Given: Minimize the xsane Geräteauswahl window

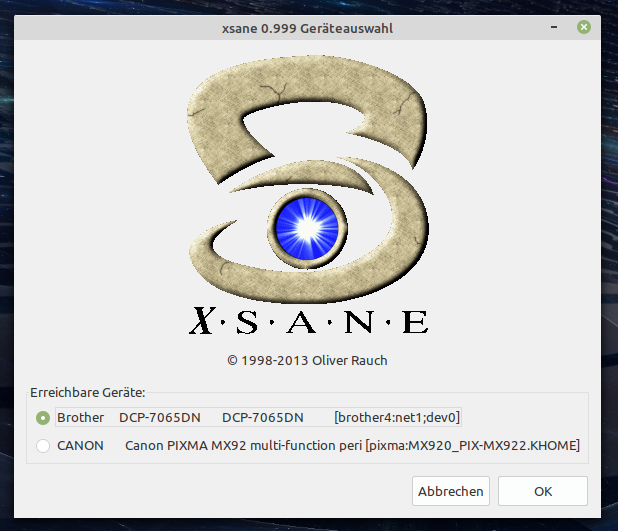Looking at the screenshot, I should pos(554,27).
